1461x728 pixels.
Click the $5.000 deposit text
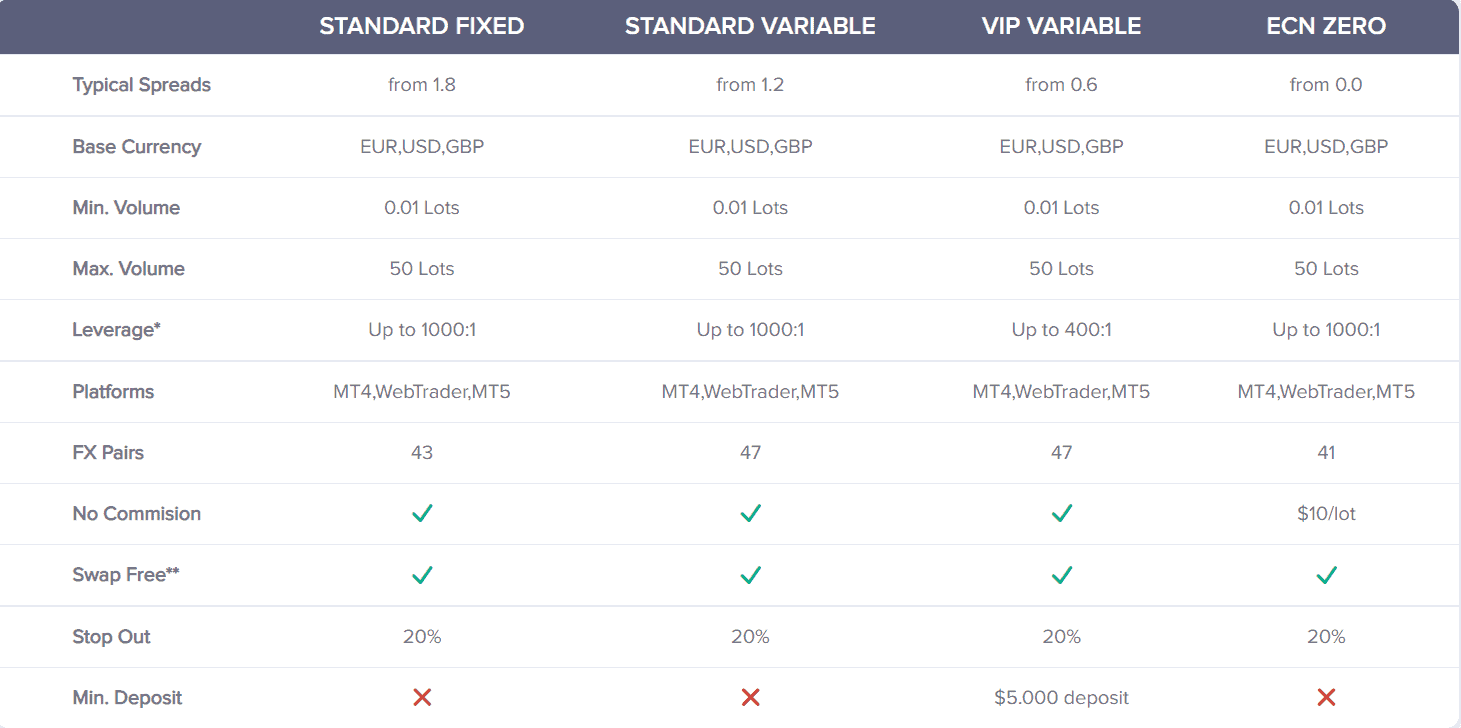[x=1061, y=698]
